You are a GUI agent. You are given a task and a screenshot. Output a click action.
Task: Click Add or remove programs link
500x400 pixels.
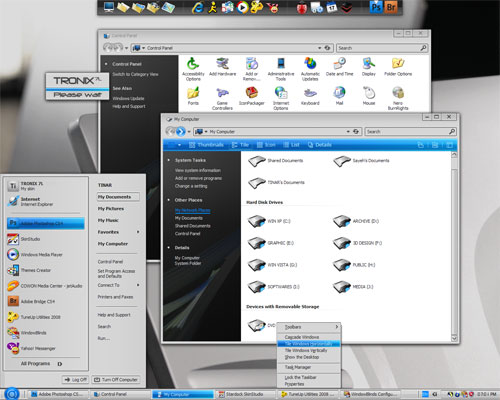[198, 178]
